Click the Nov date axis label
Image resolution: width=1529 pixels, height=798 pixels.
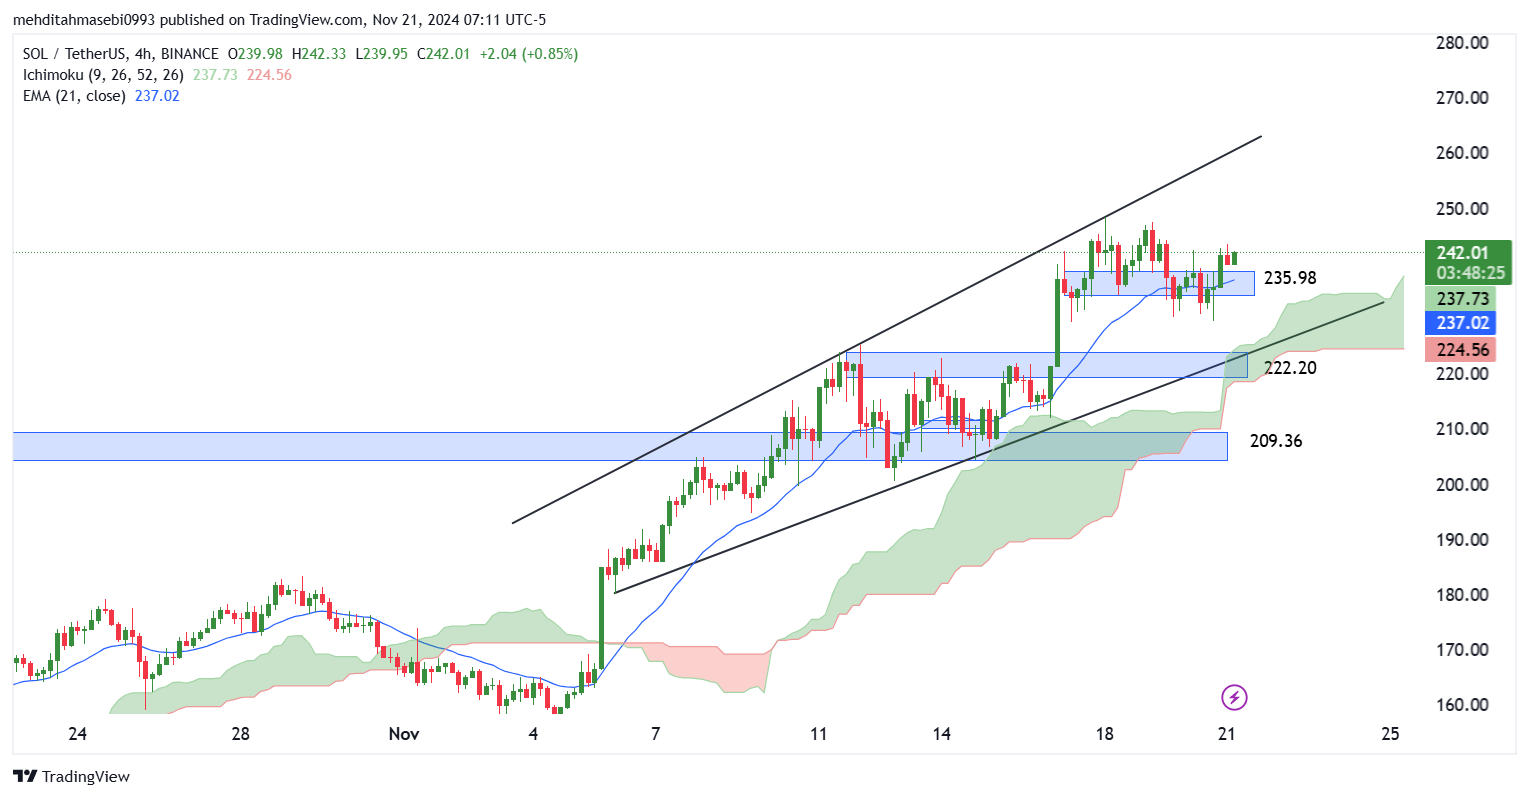tap(404, 734)
